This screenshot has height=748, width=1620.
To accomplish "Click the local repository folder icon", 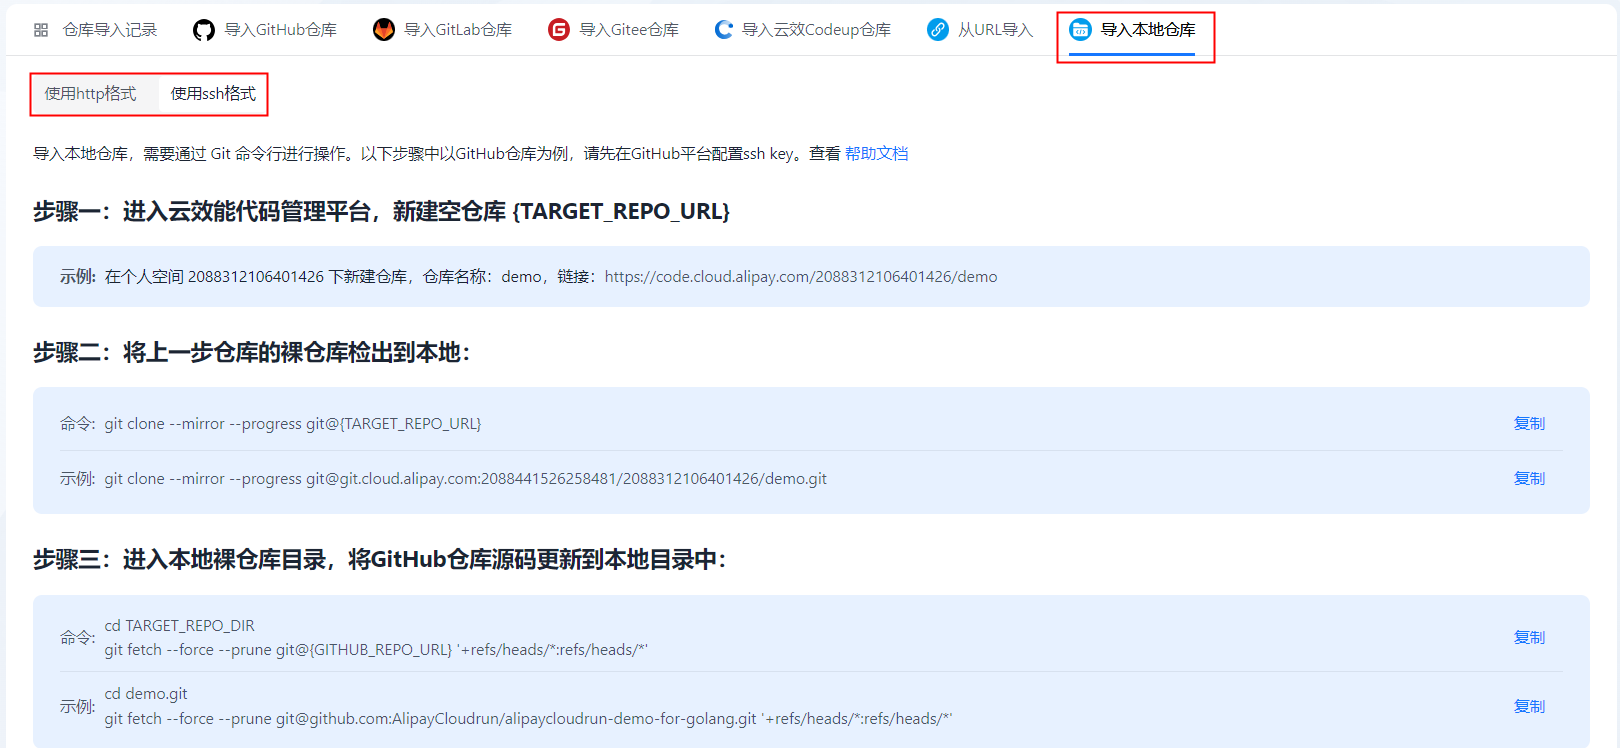I will [x=1080, y=30].
